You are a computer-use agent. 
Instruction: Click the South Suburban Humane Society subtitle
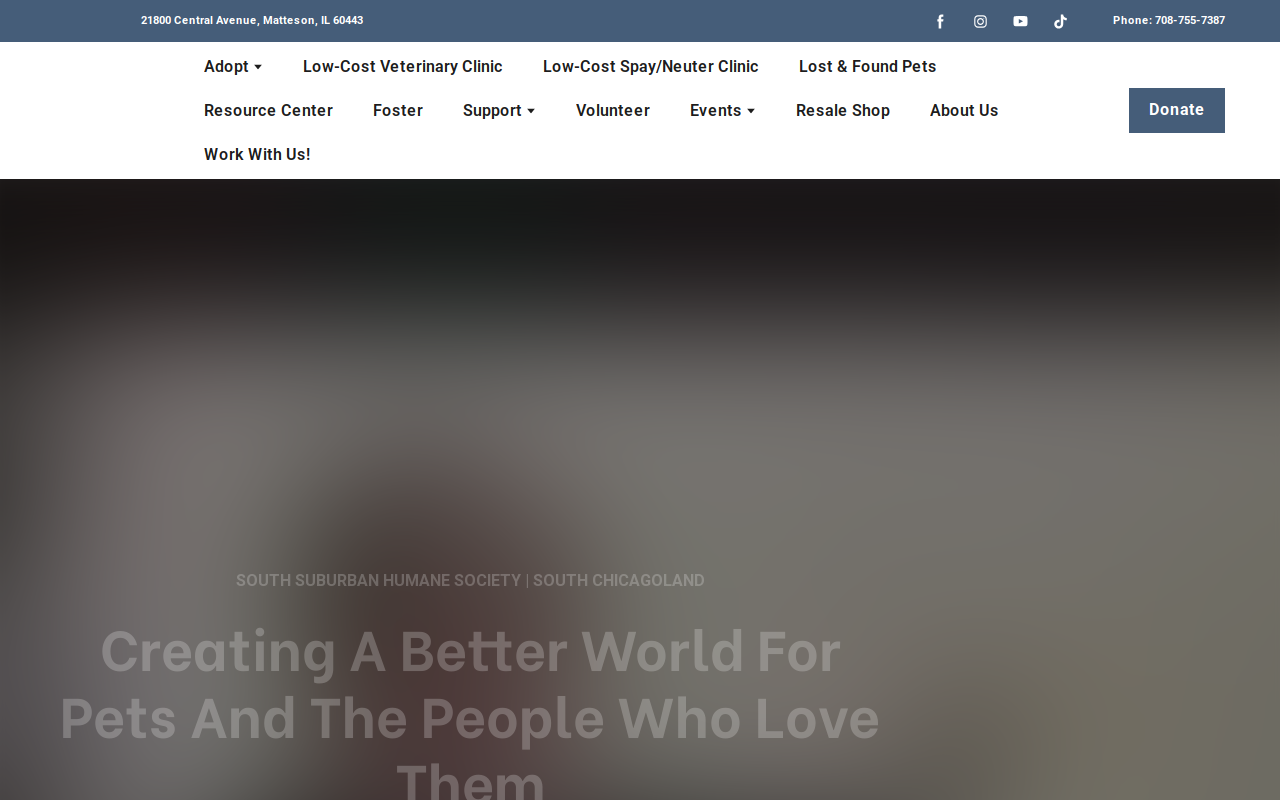[470, 580]
